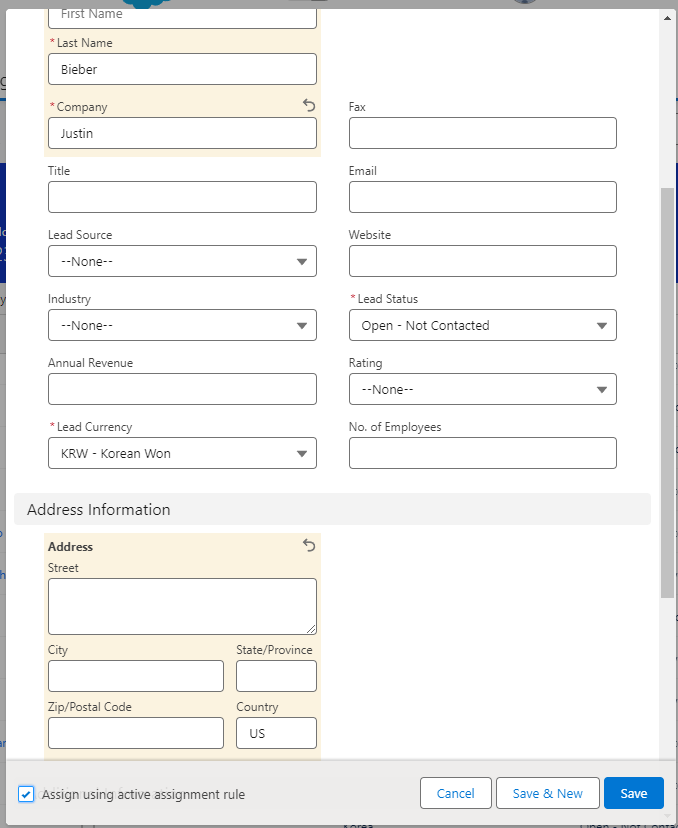
Task: Select the No. of Employees field
Action: [x=482, y=453]
